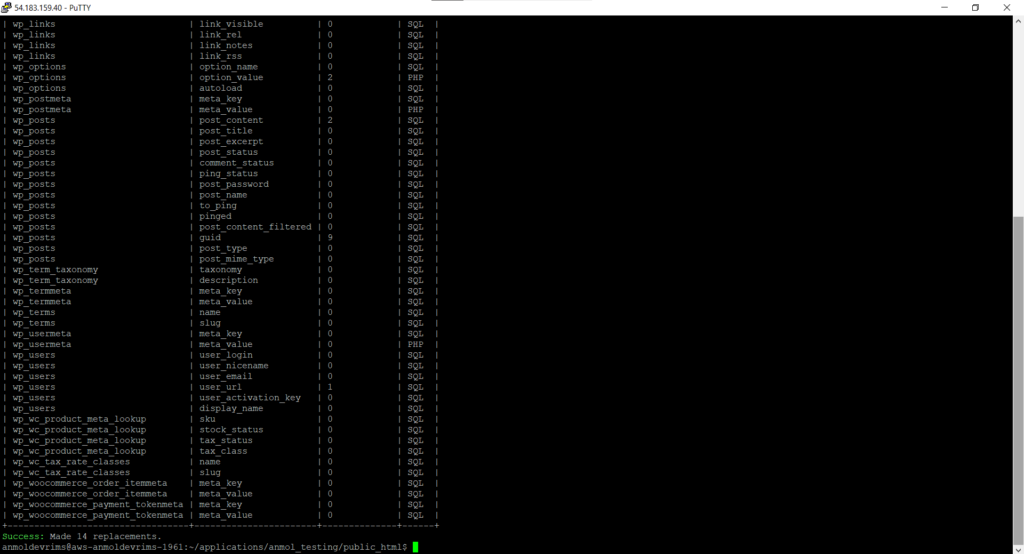Click the 'link_notes' column cell
This screenshot has height=554, width=1024.
[226, 46]
